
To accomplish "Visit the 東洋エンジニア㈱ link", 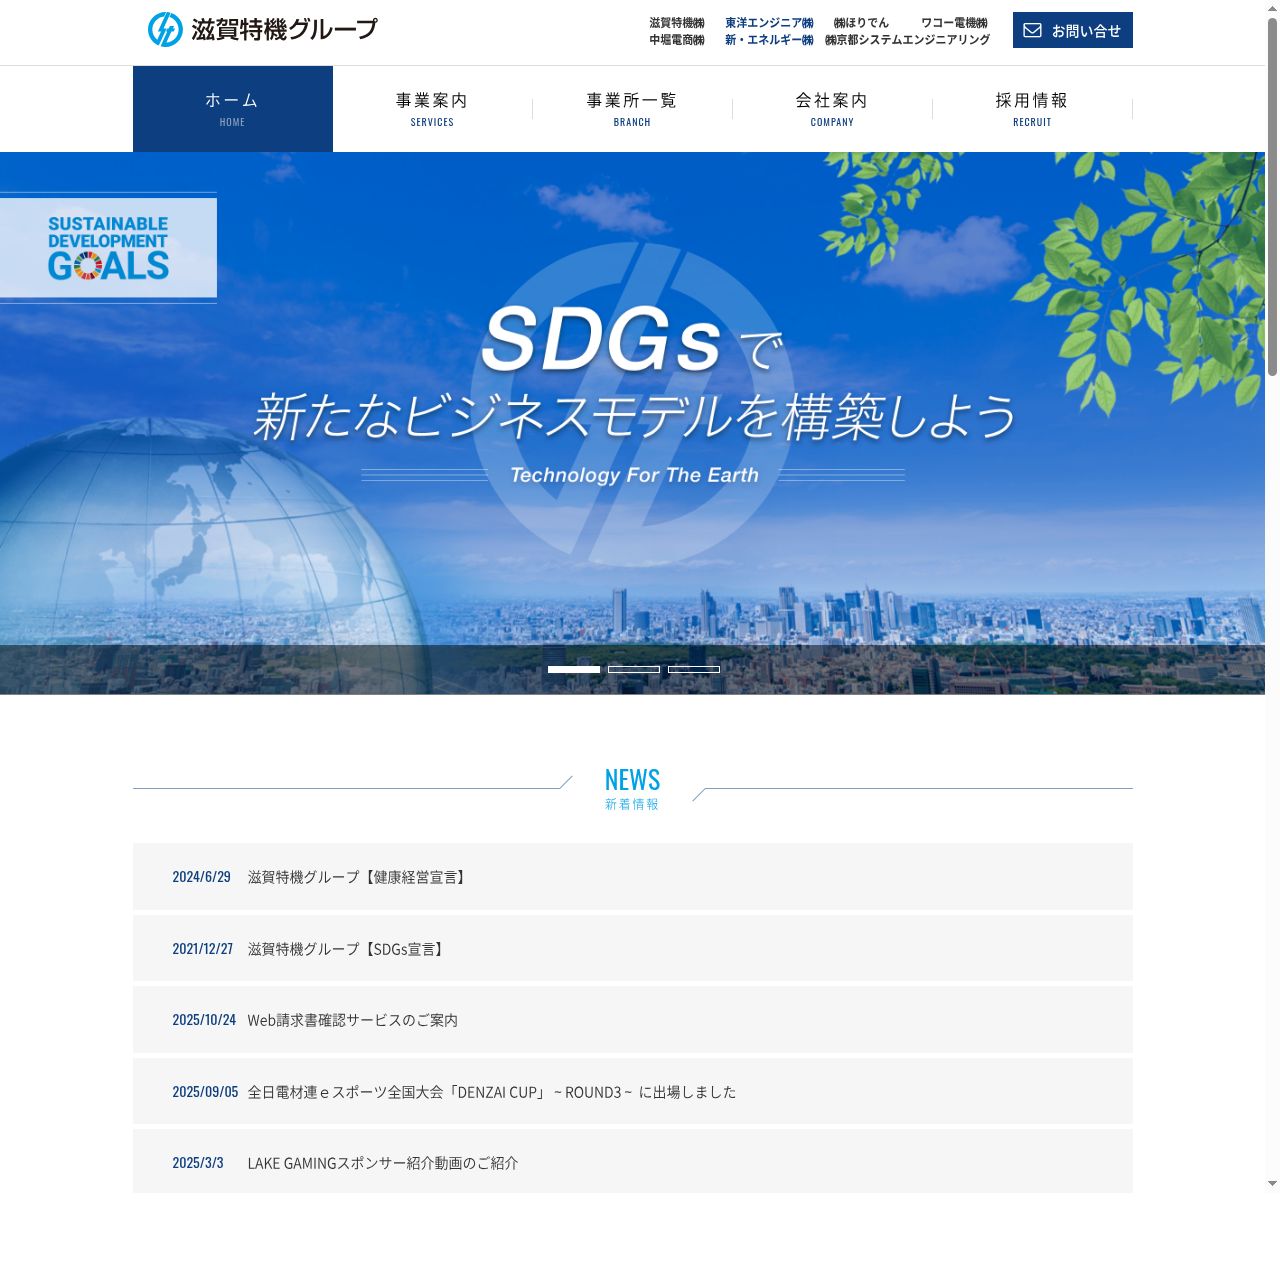I will (x=769, y=22).
